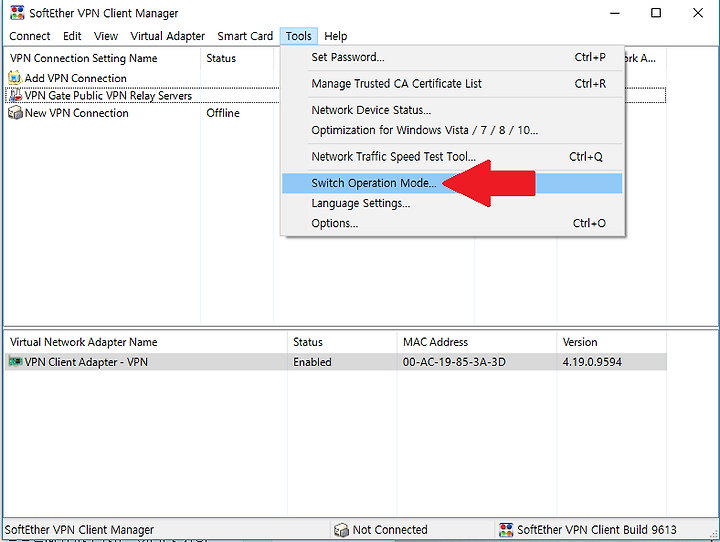Select Manage Trusted CA Certificate List
Viewport: 720px width, 542px height.
452,84
